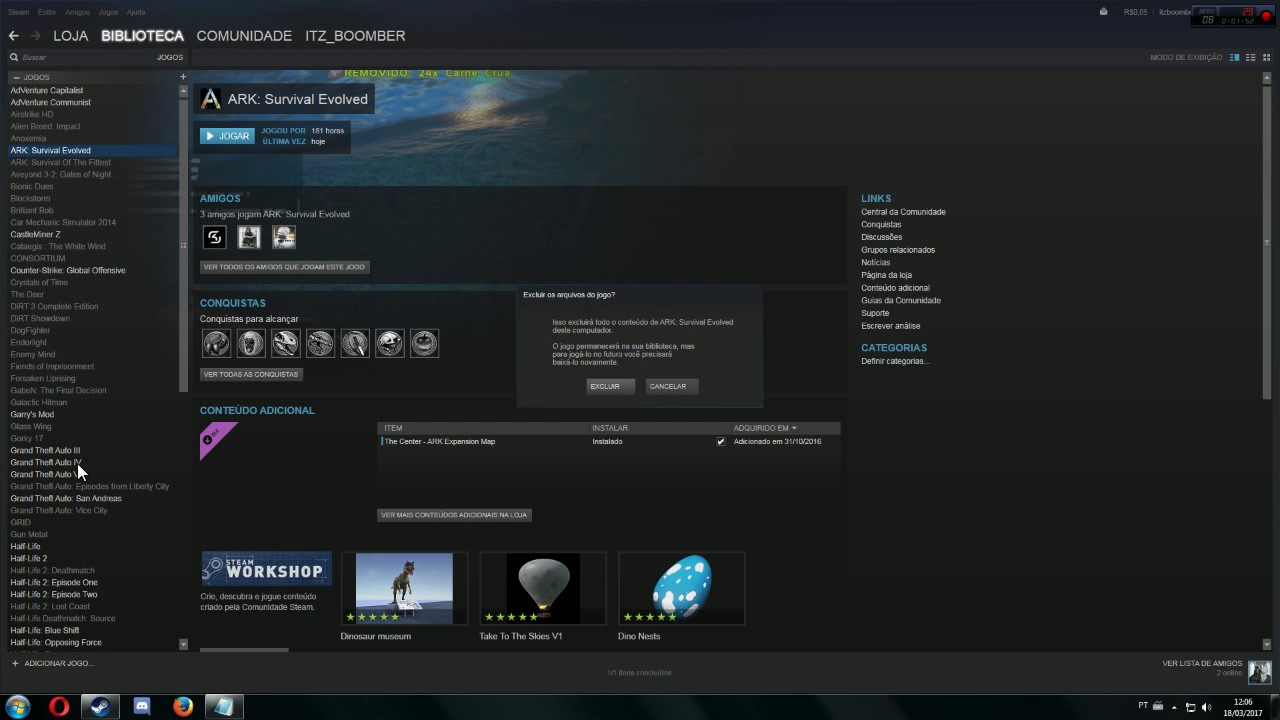This screenshot has height=720, width=1280.
Task: Open the fifth achievement icon
Action: 355,343
